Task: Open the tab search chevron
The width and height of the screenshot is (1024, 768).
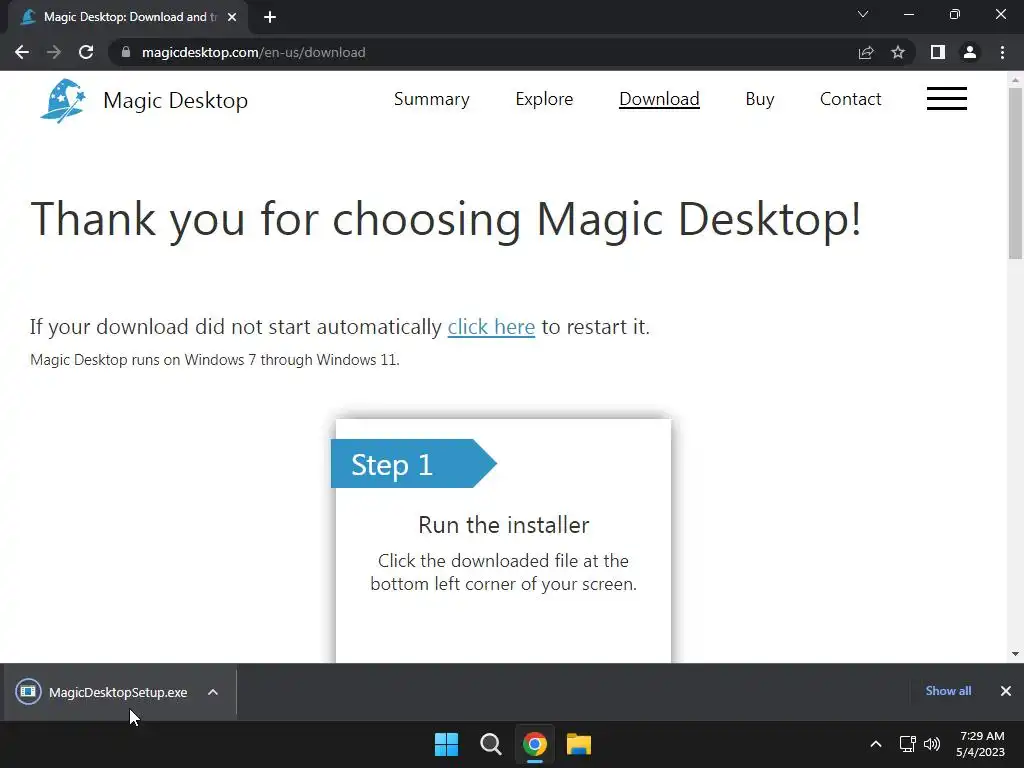Action: coord(863,14)
